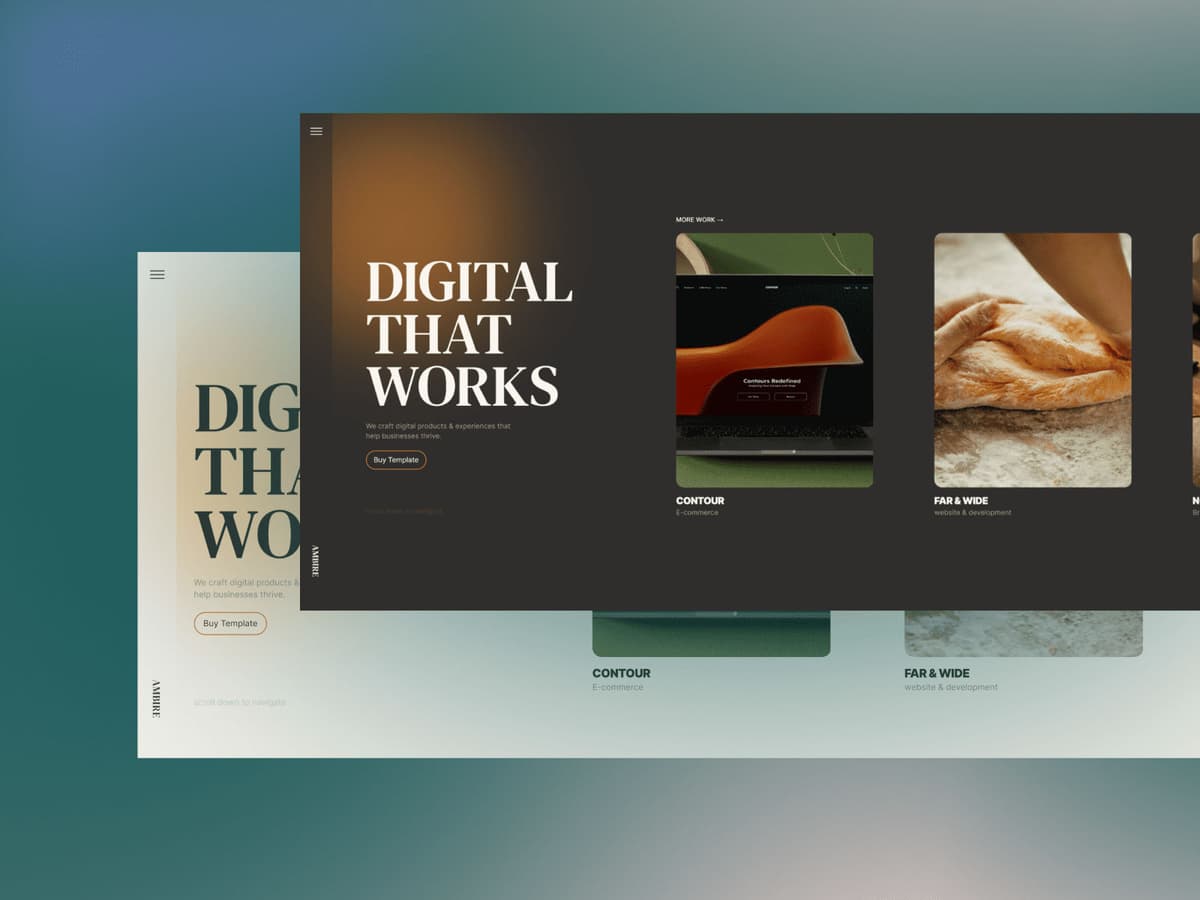The image size is (1200, 900).
Task: Click scroll down to navigate text in light window
Action: tap(240, 702)
